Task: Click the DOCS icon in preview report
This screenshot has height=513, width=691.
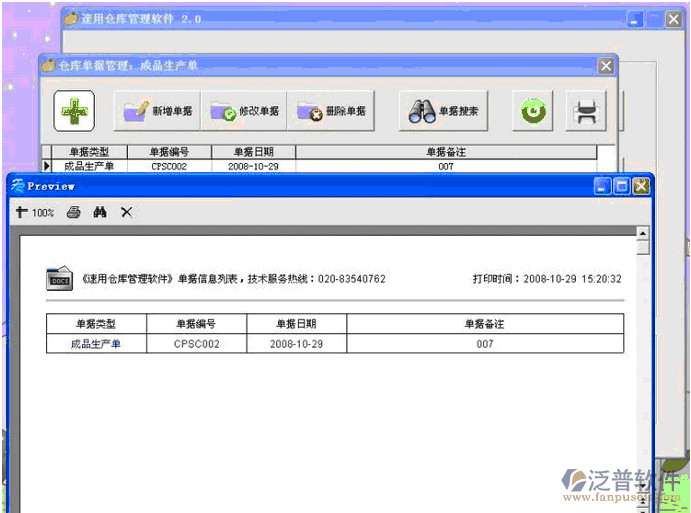Action: [x=59, y=279]
